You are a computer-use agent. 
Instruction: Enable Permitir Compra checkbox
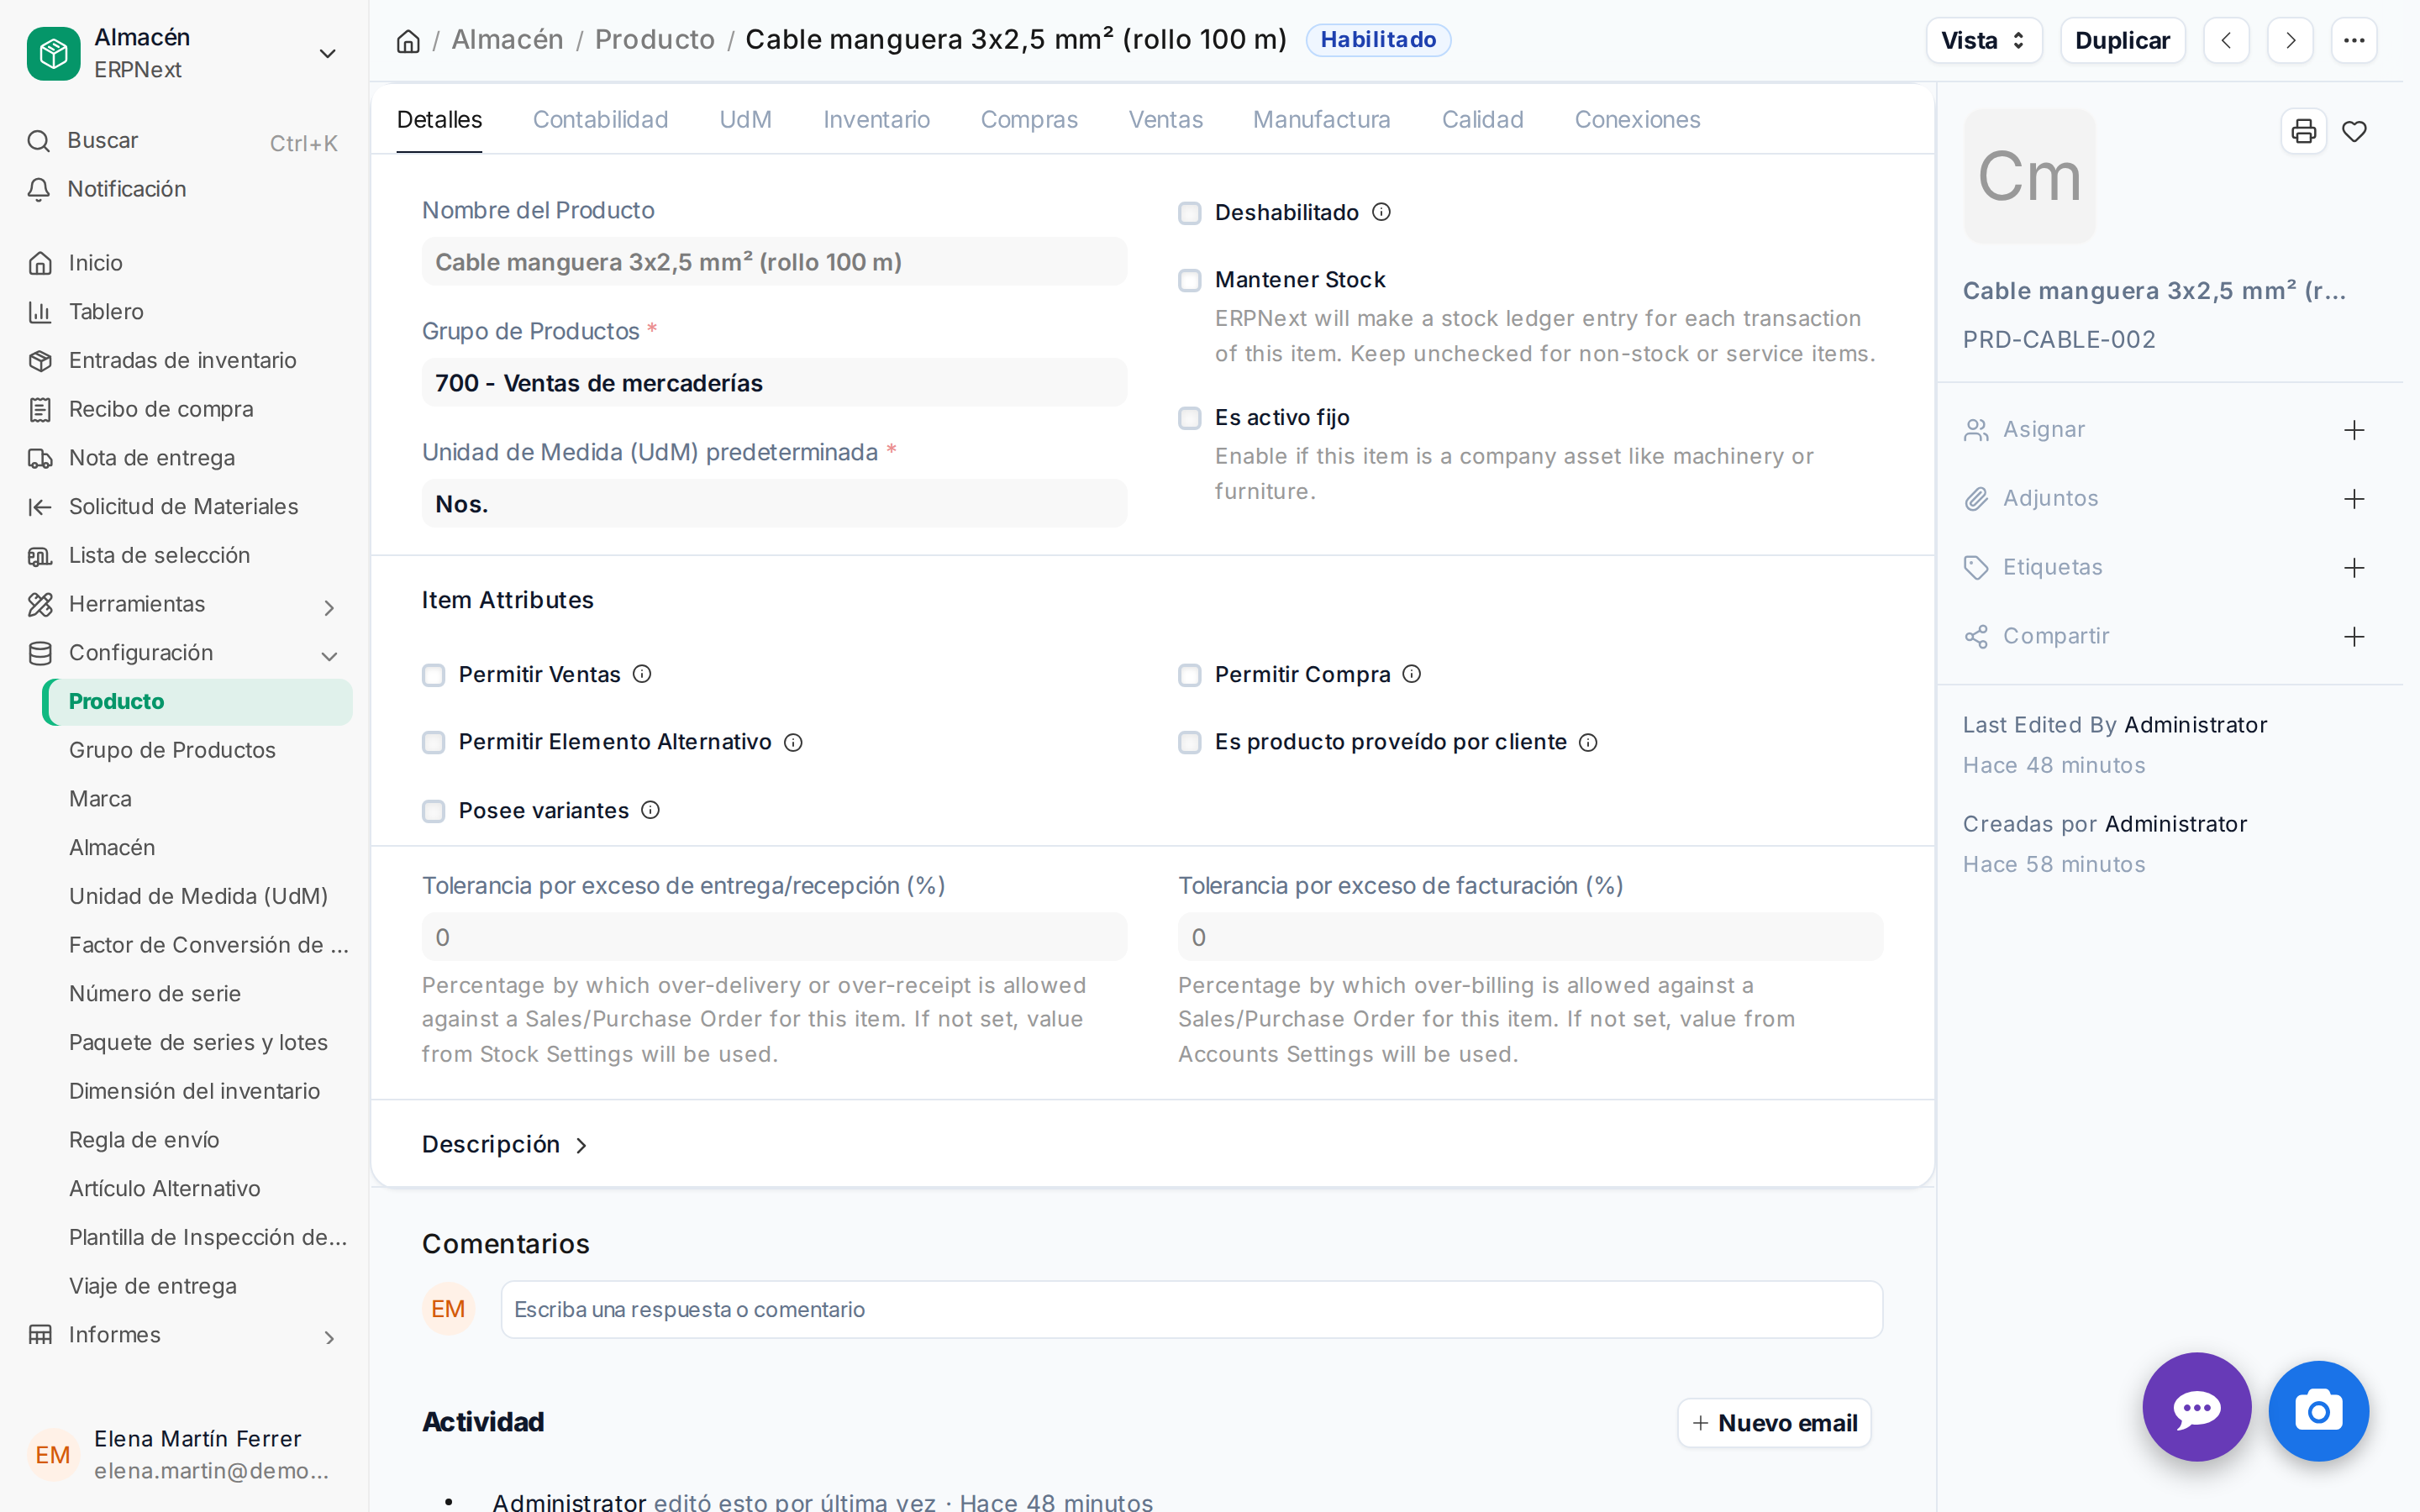[1189, 675]
